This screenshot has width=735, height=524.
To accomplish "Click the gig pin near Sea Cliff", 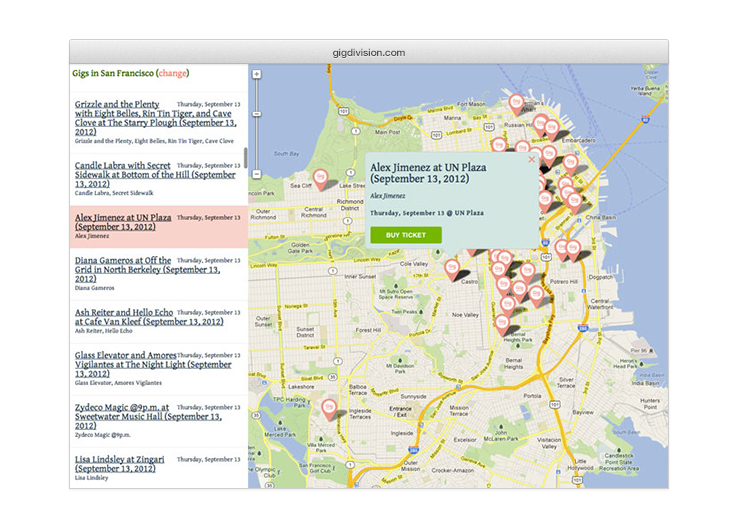I will 320,177.
